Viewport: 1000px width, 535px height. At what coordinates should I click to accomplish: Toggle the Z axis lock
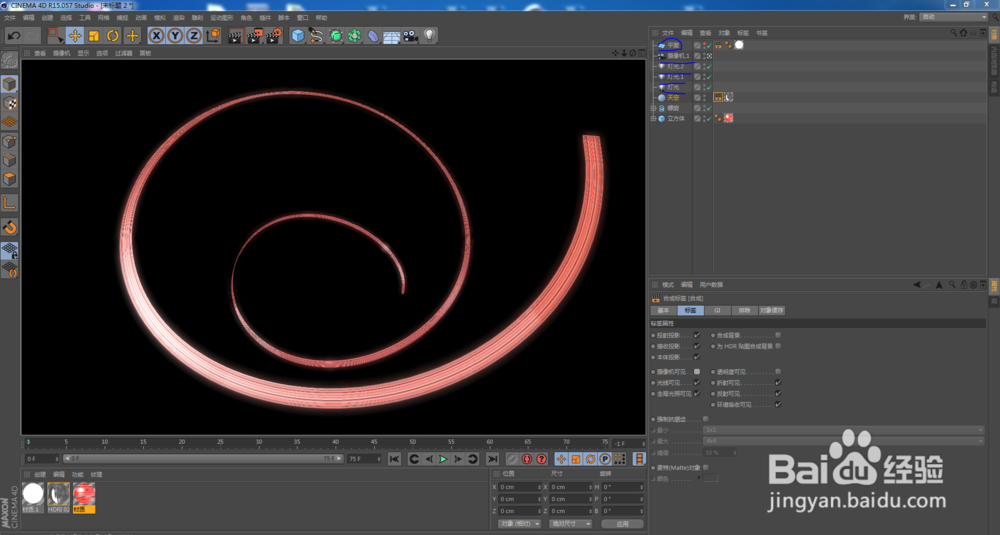click(x=194, y=36)
